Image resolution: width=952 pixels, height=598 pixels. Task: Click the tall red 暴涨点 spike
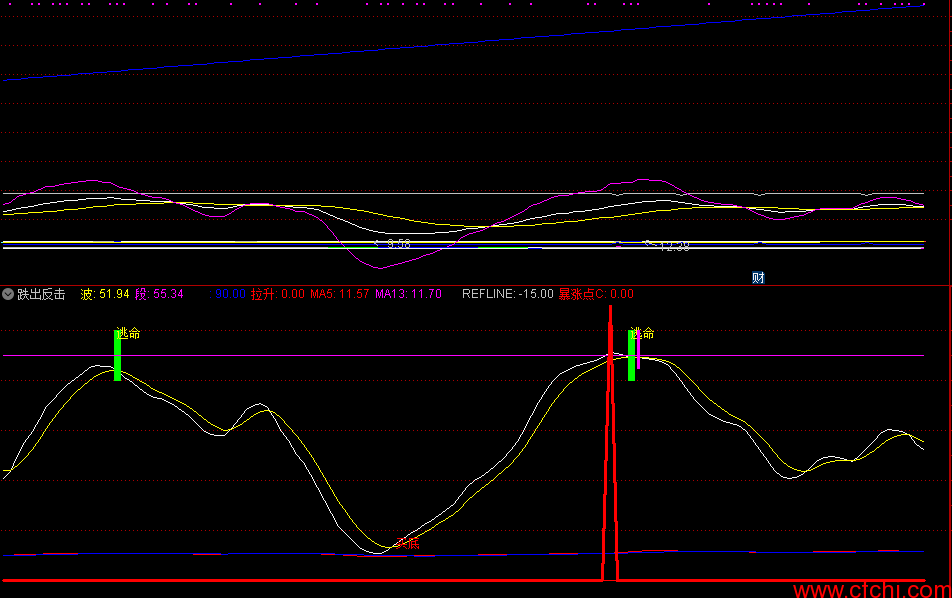coord(610,443)
